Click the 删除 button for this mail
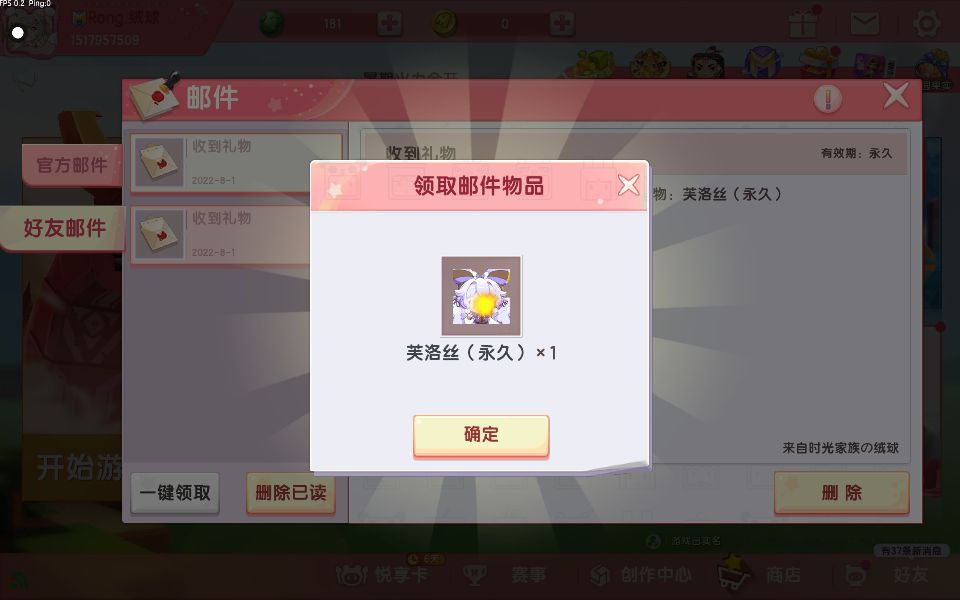Image resolution: width=960 pixels, height=600 pixels. [x=842, y=492]
